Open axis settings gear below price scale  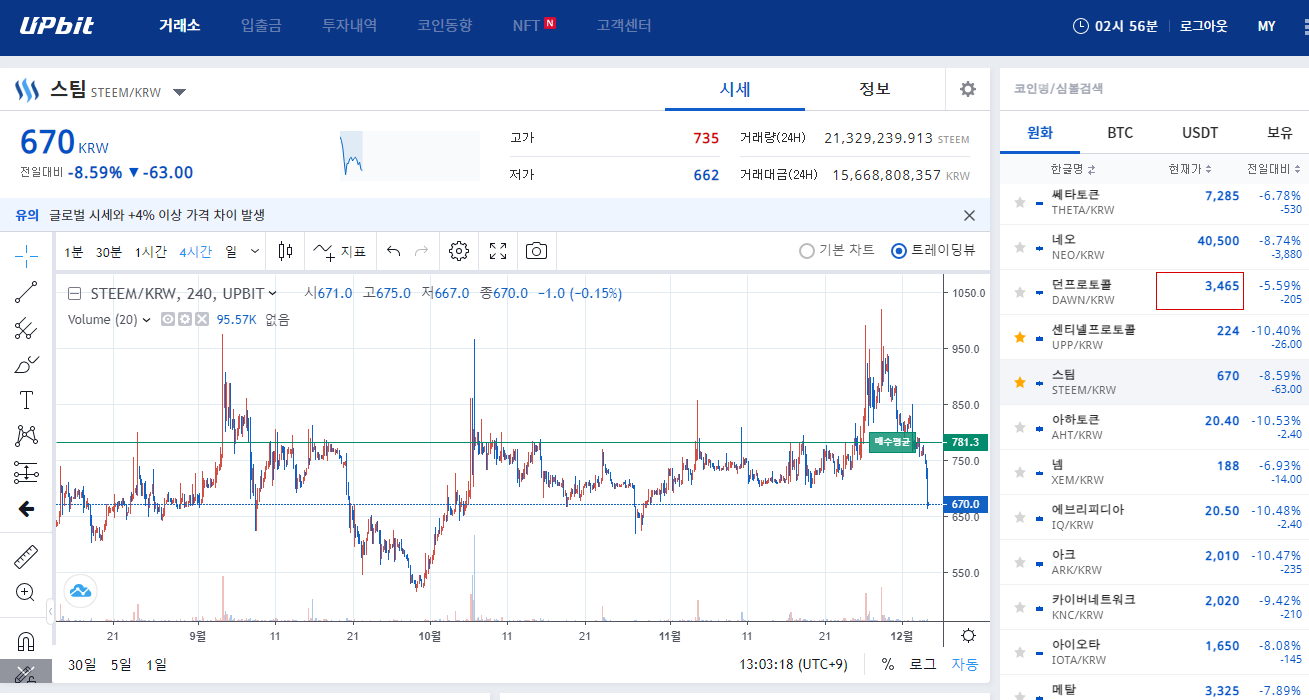coord(968,635)
